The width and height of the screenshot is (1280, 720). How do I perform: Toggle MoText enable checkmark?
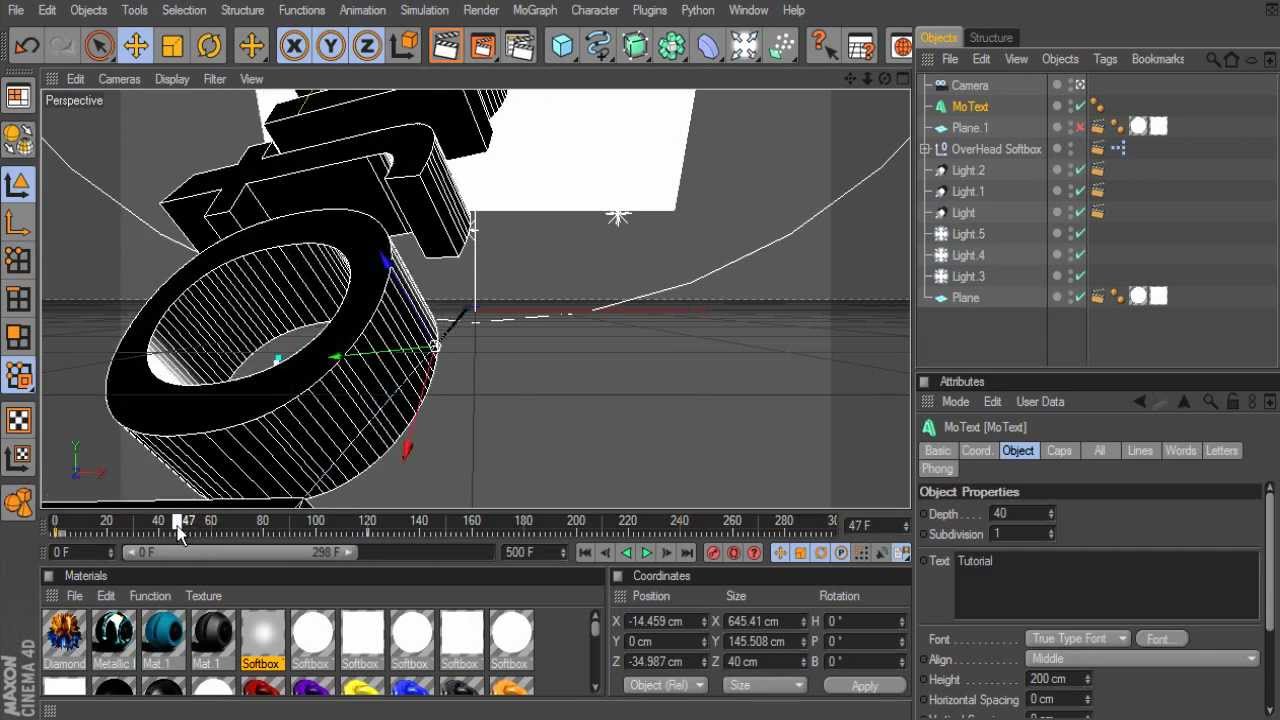[1080, 107]
